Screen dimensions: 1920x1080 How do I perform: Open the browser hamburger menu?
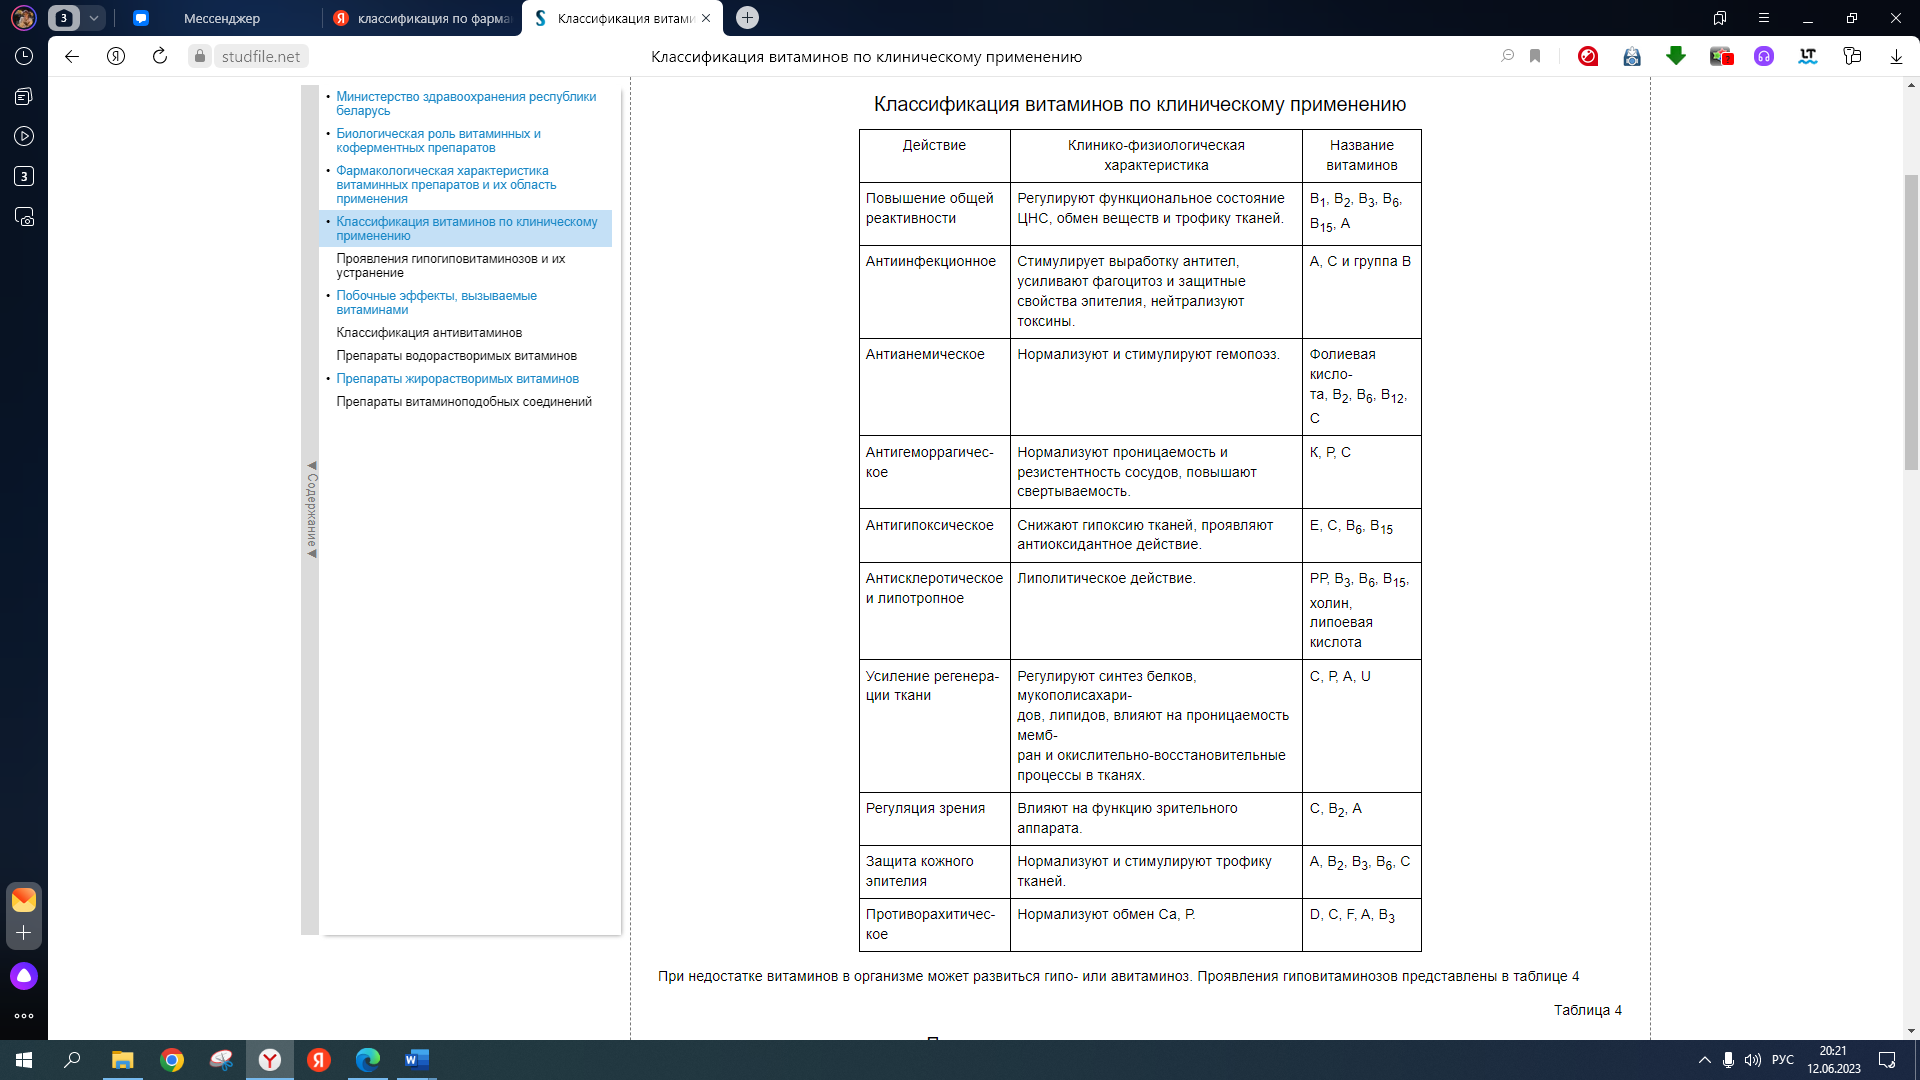tap(1764, 18)
